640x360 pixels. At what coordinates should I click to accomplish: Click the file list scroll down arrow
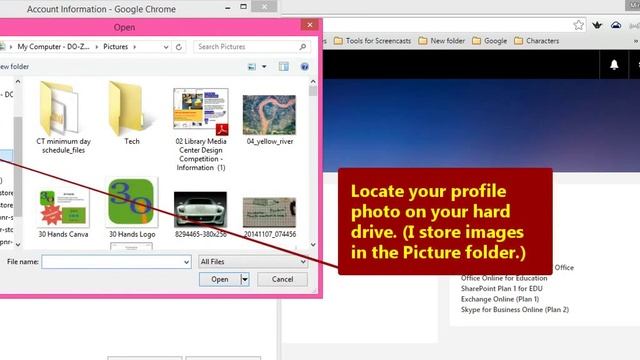[313, 244]
